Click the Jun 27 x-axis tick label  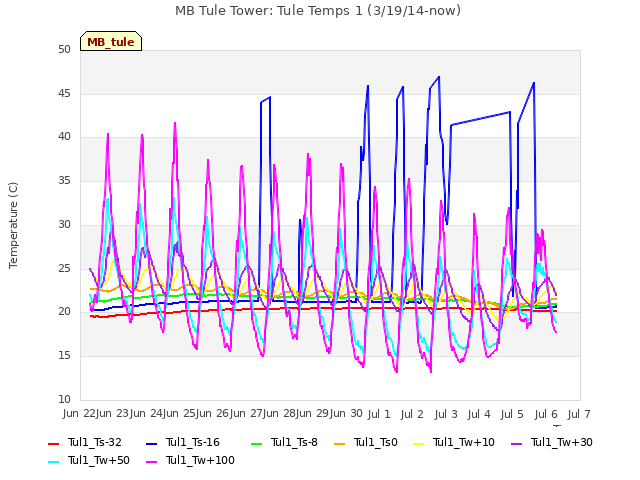tap(247, 414)
